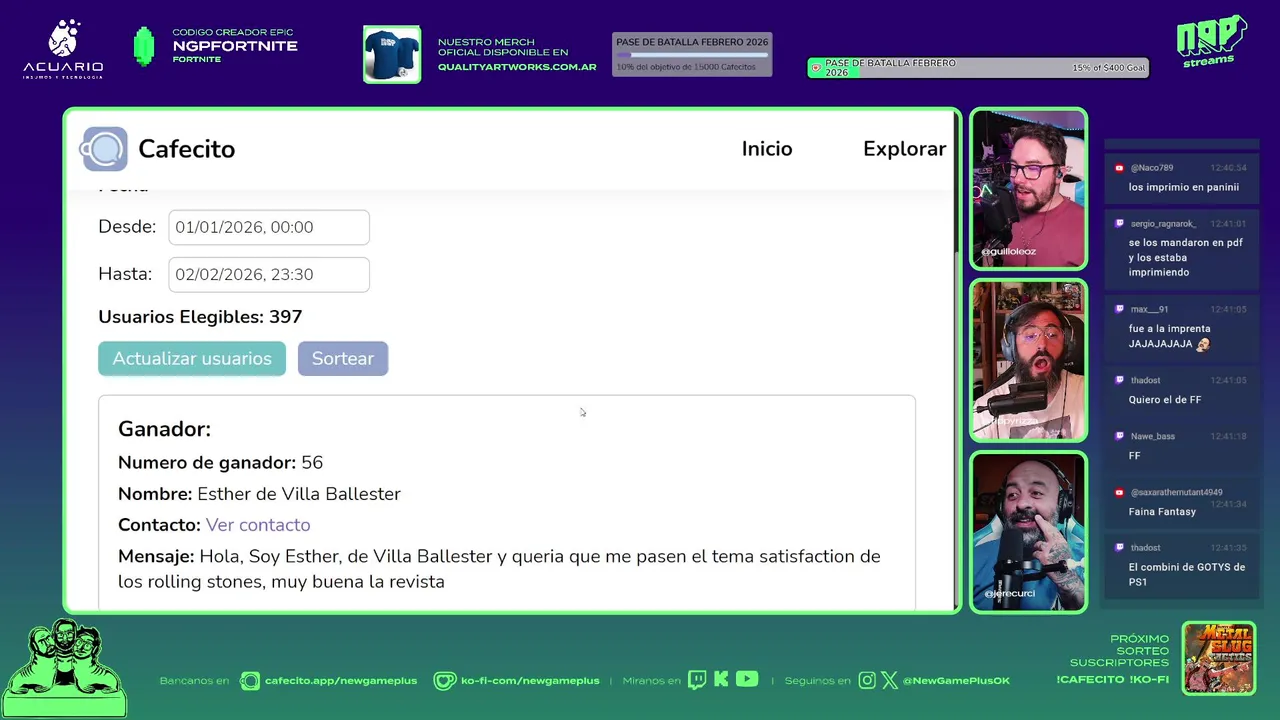The width and height of the screenshot is (1280, 720).
Task: Click the middle webcam feed with headphones
Action: 1028,360
